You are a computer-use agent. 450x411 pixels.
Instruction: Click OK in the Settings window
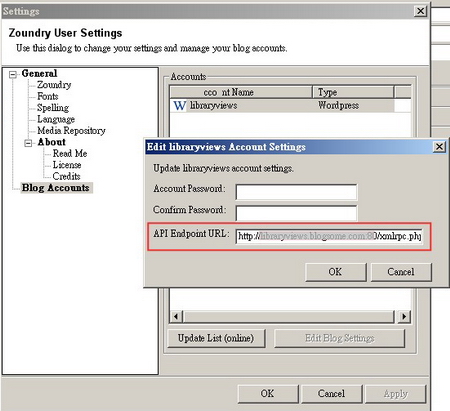pos(268,394)
